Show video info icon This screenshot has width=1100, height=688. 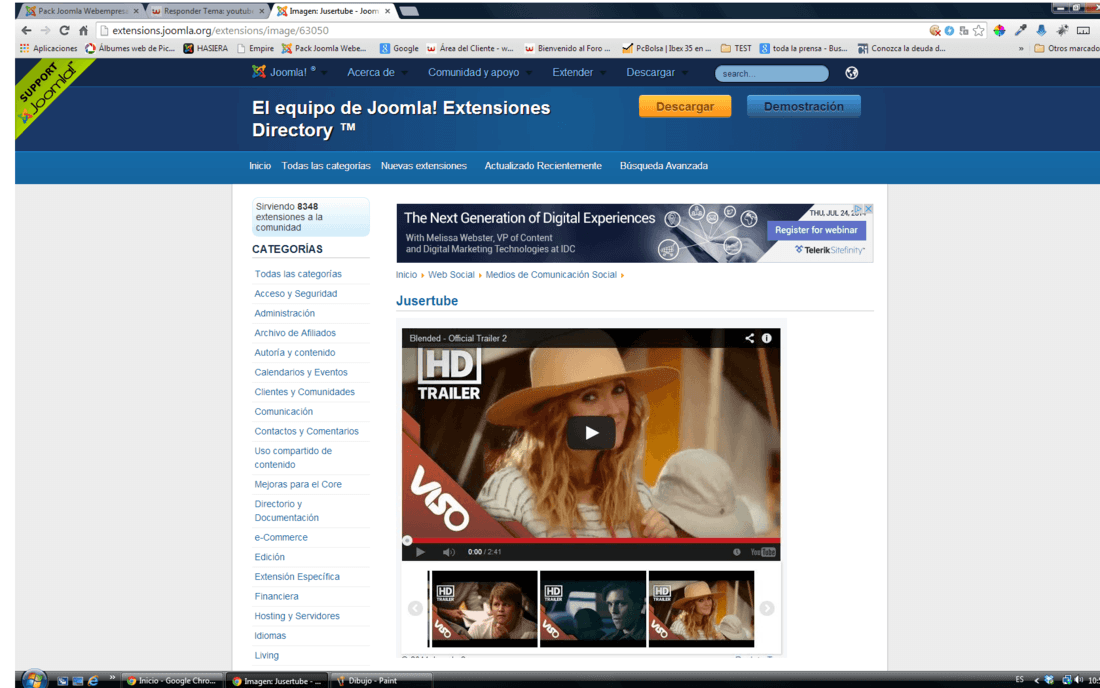click(x=767, y=338)
